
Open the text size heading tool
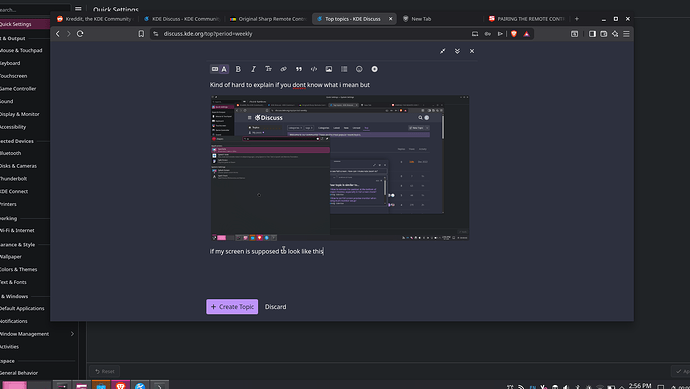tap(268, 69)
